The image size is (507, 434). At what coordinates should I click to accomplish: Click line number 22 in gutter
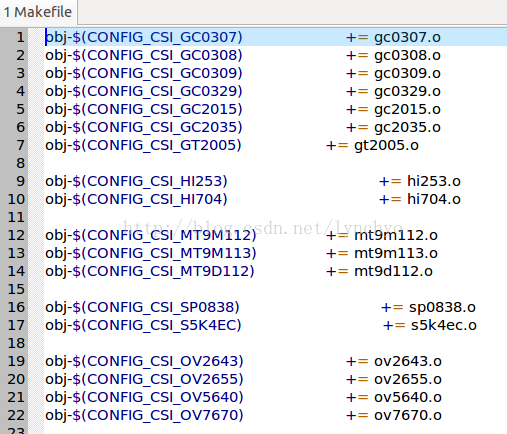coord(16,415)
